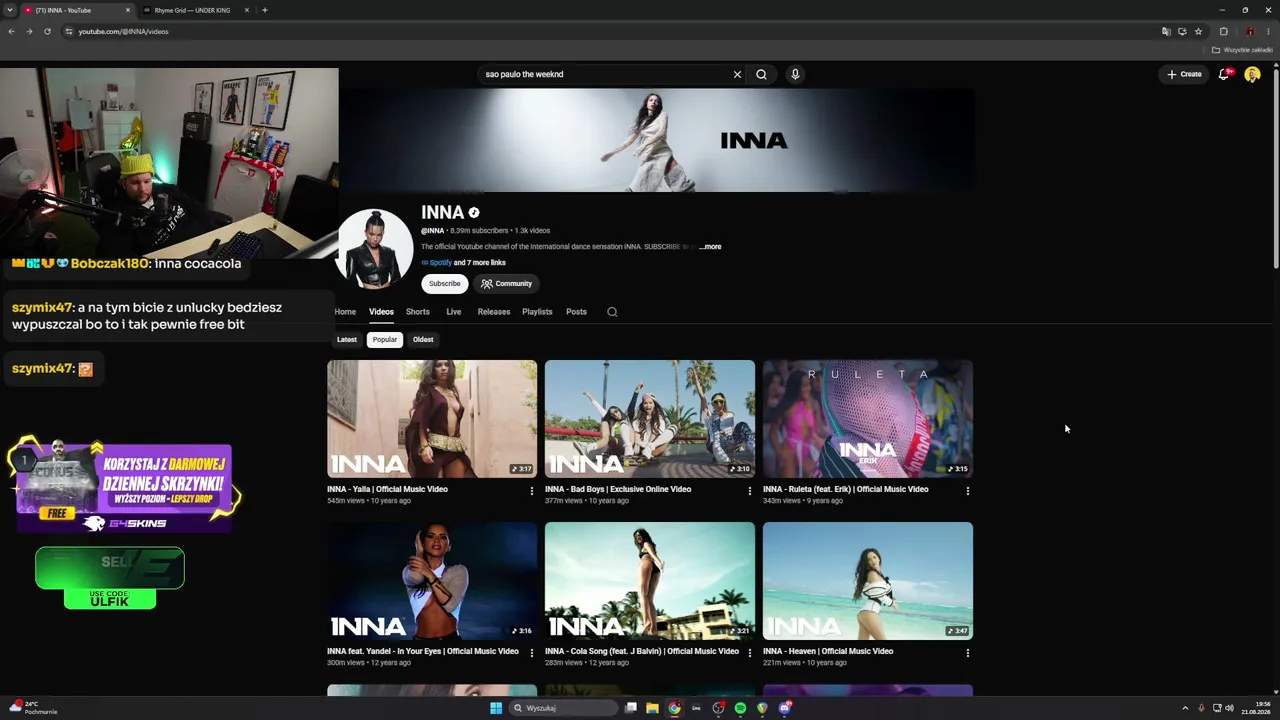The width and height of the screenshot is (1280, 720).
Task: Play the INNA - Bad Boys thumbnail
Action: coord(650,419)
